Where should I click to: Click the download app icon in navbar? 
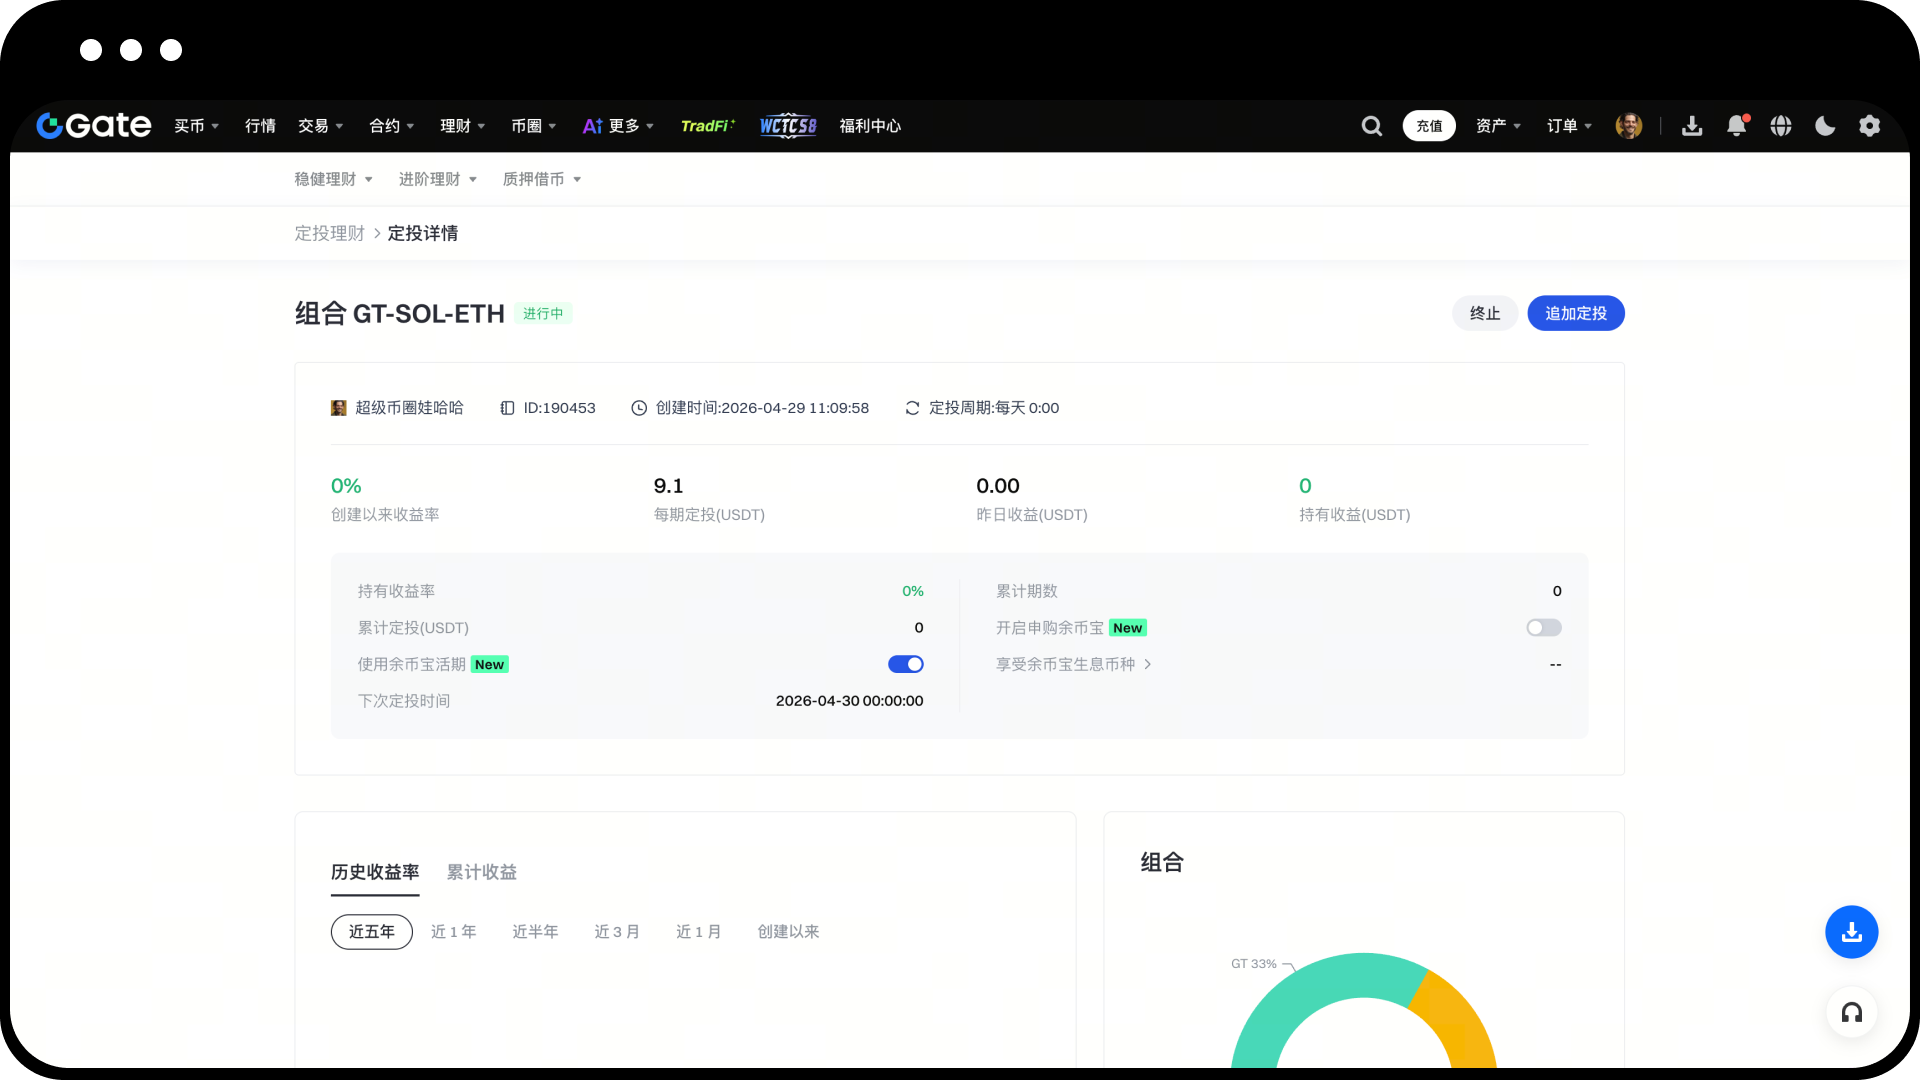(x=1692, y=126)
